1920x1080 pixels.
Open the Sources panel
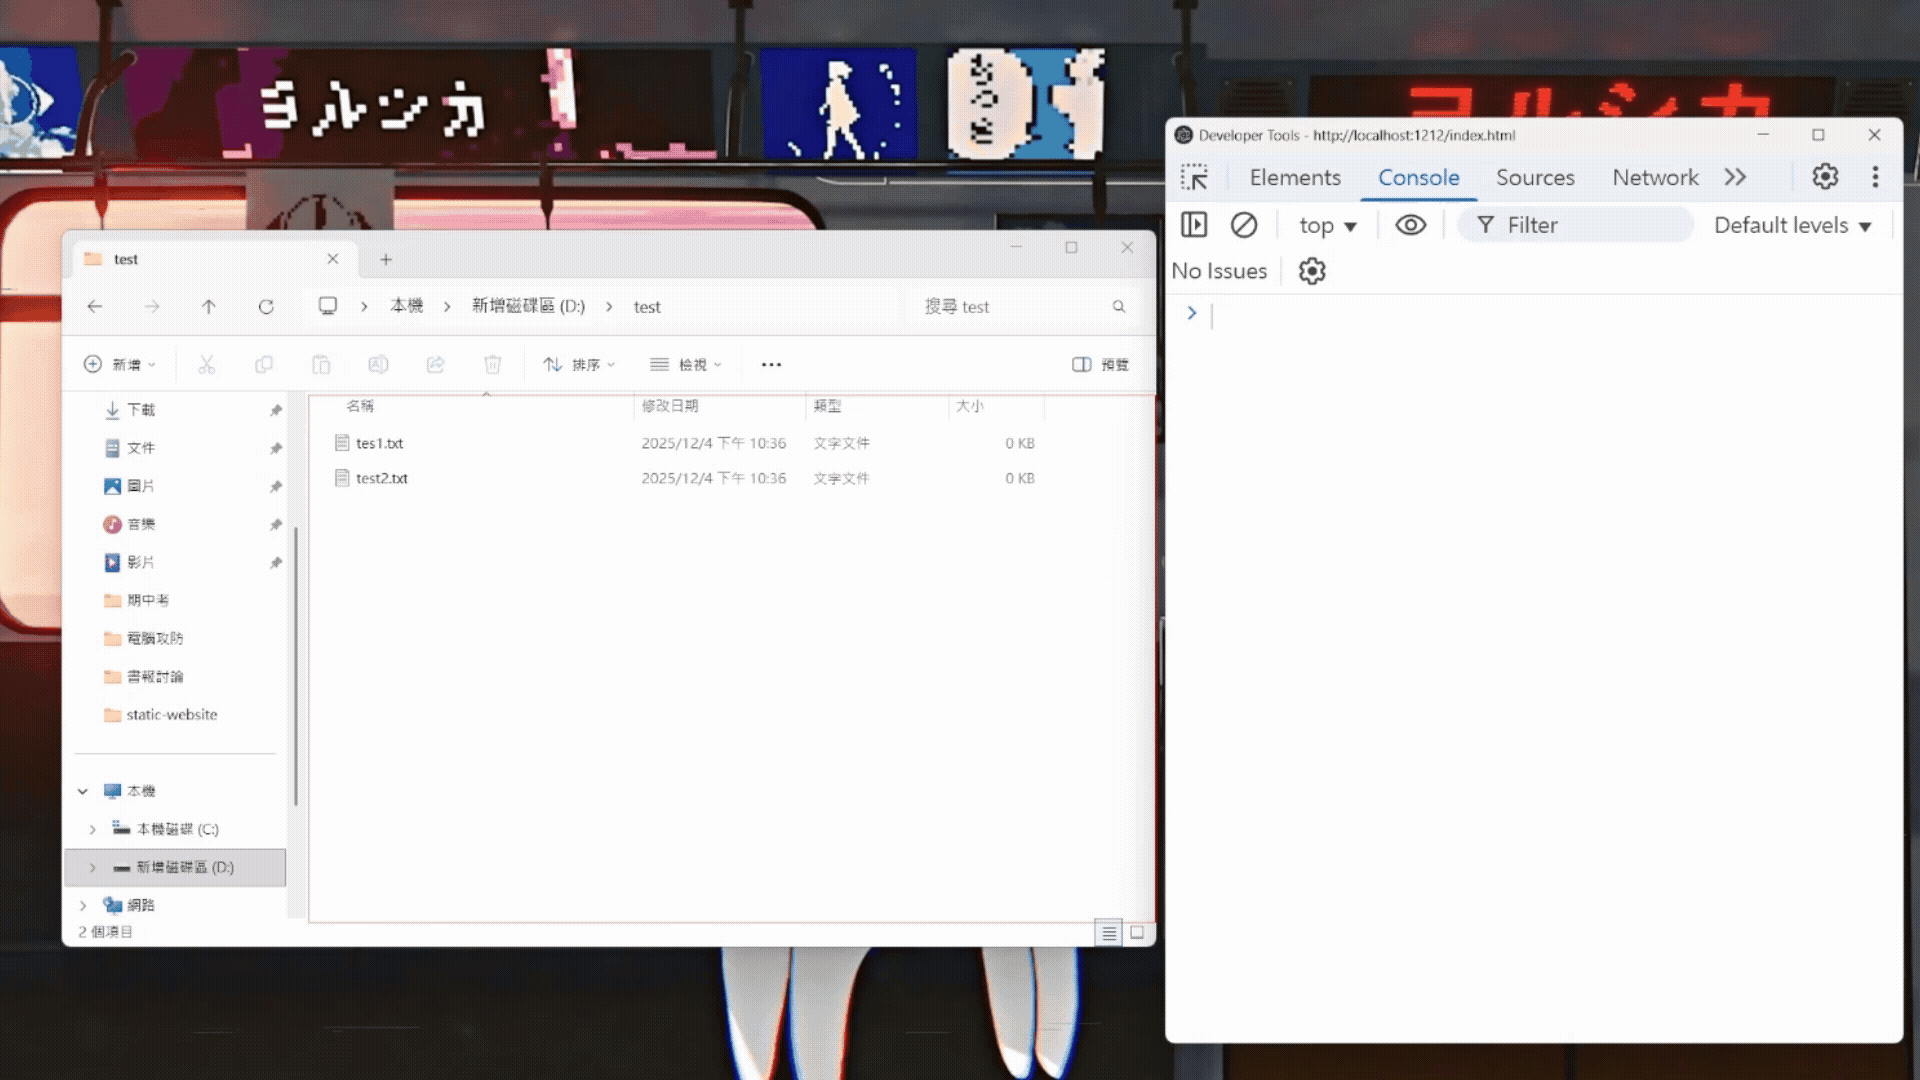(1535, 177)
